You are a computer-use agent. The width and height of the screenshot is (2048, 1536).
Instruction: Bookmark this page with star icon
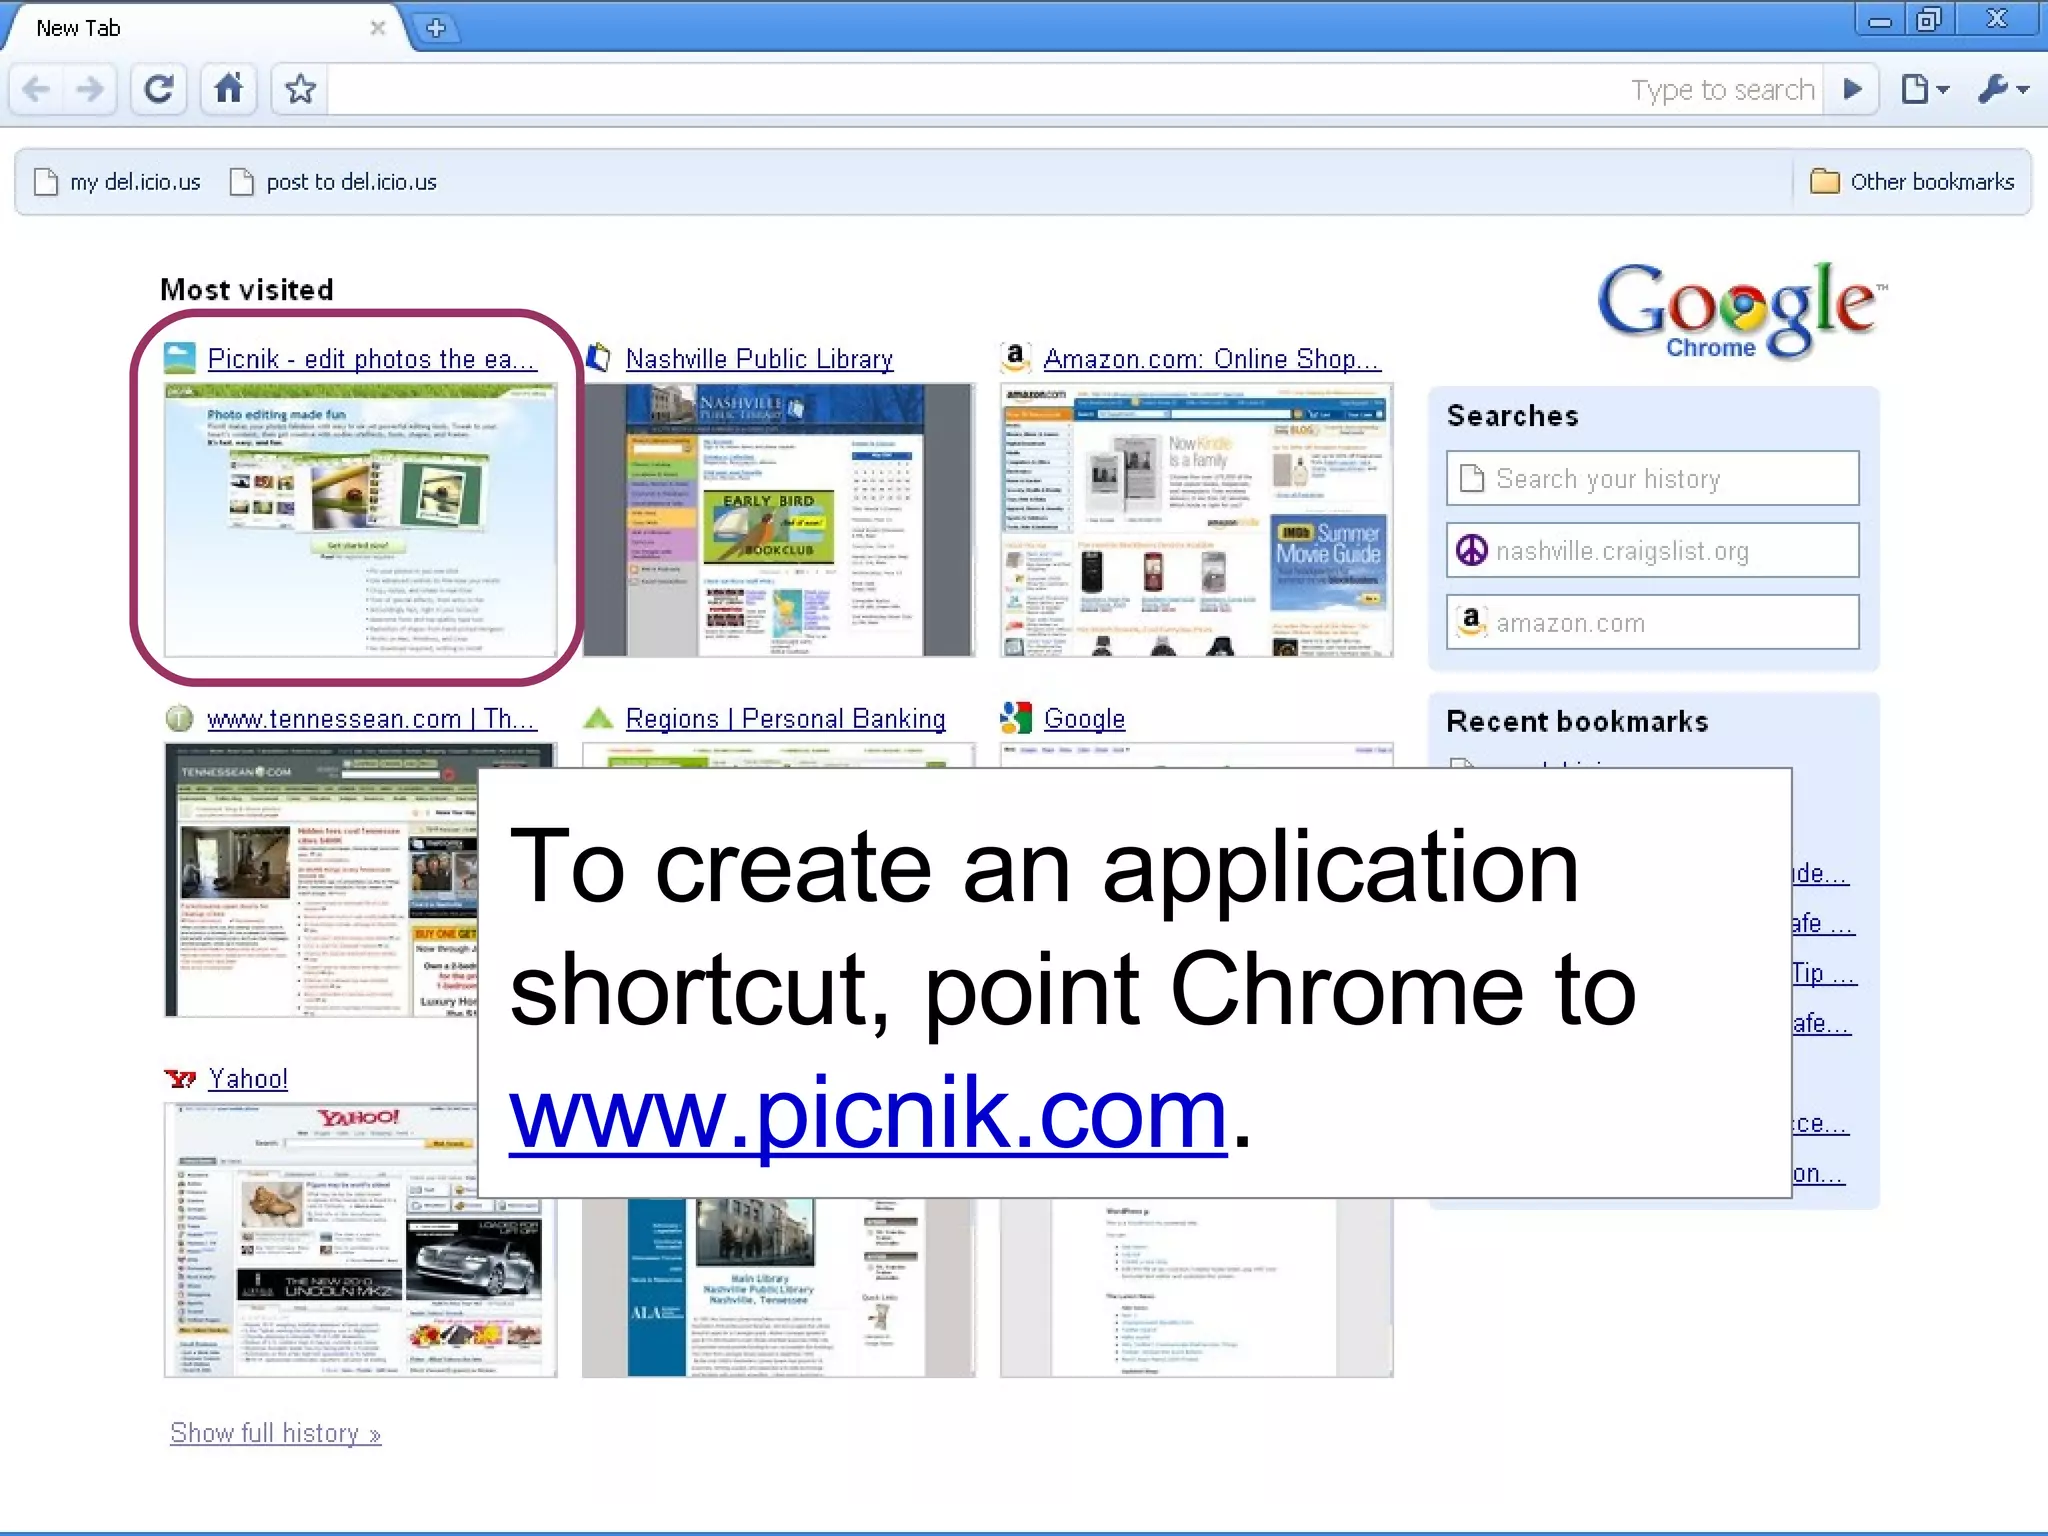click(300, 90)
